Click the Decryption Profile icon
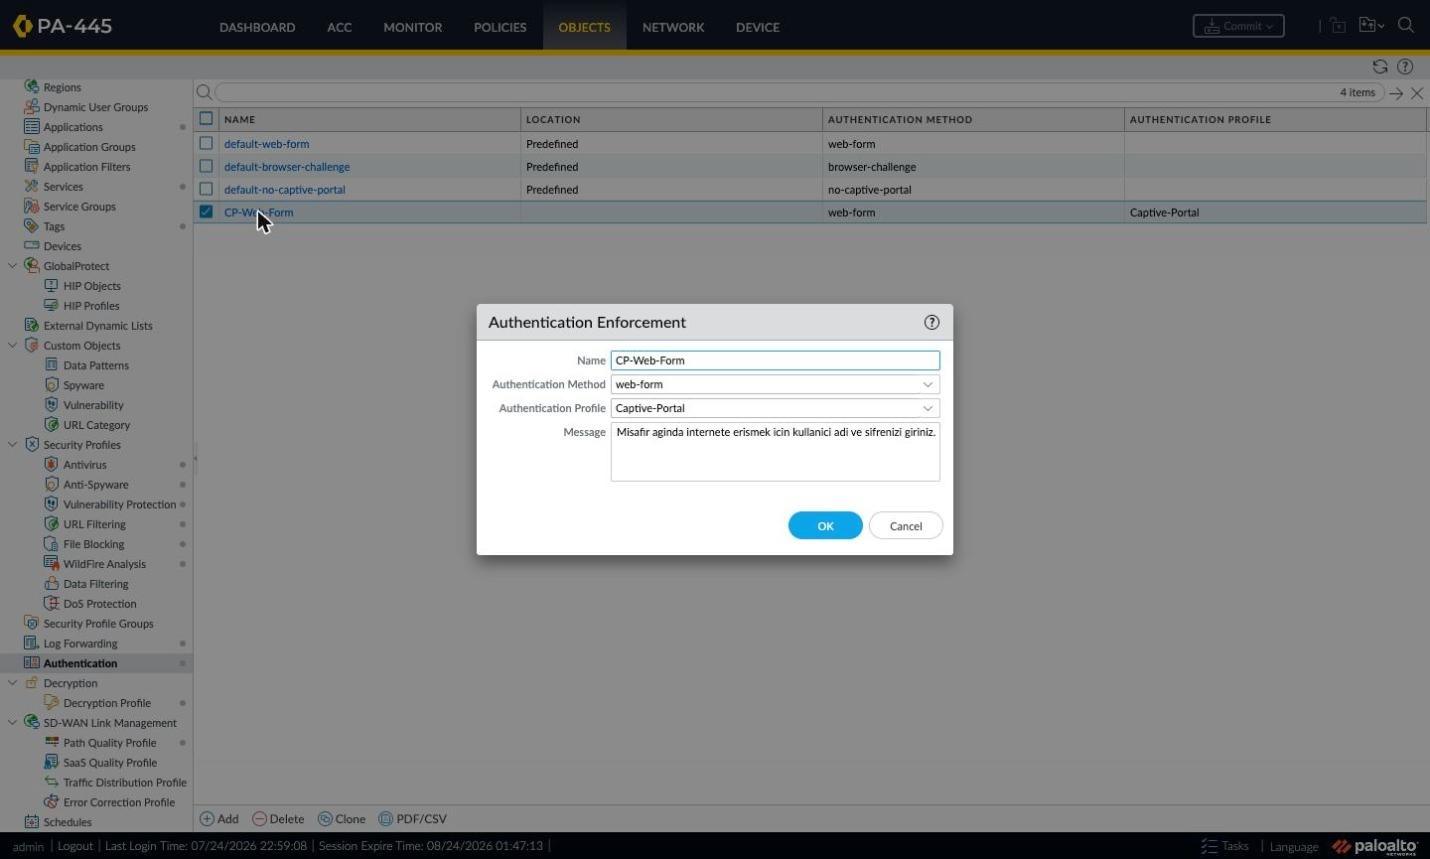The height and width of the screenshot is (859, 1430). (x=52, y=703)
